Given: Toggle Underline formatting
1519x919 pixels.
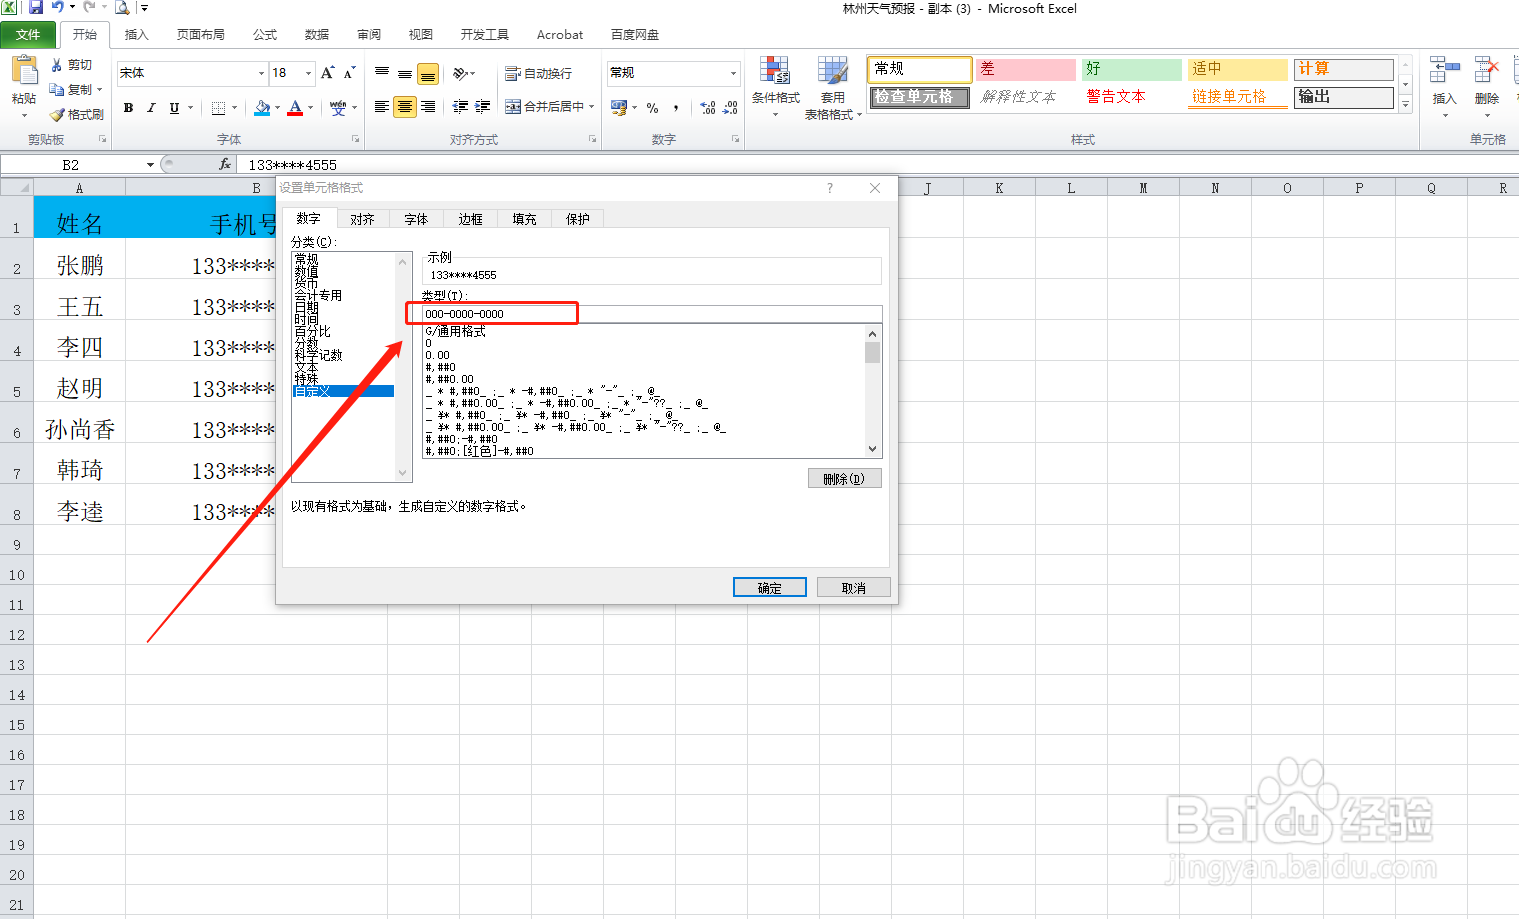Looking at the screenshot, I should coord(174,108).
